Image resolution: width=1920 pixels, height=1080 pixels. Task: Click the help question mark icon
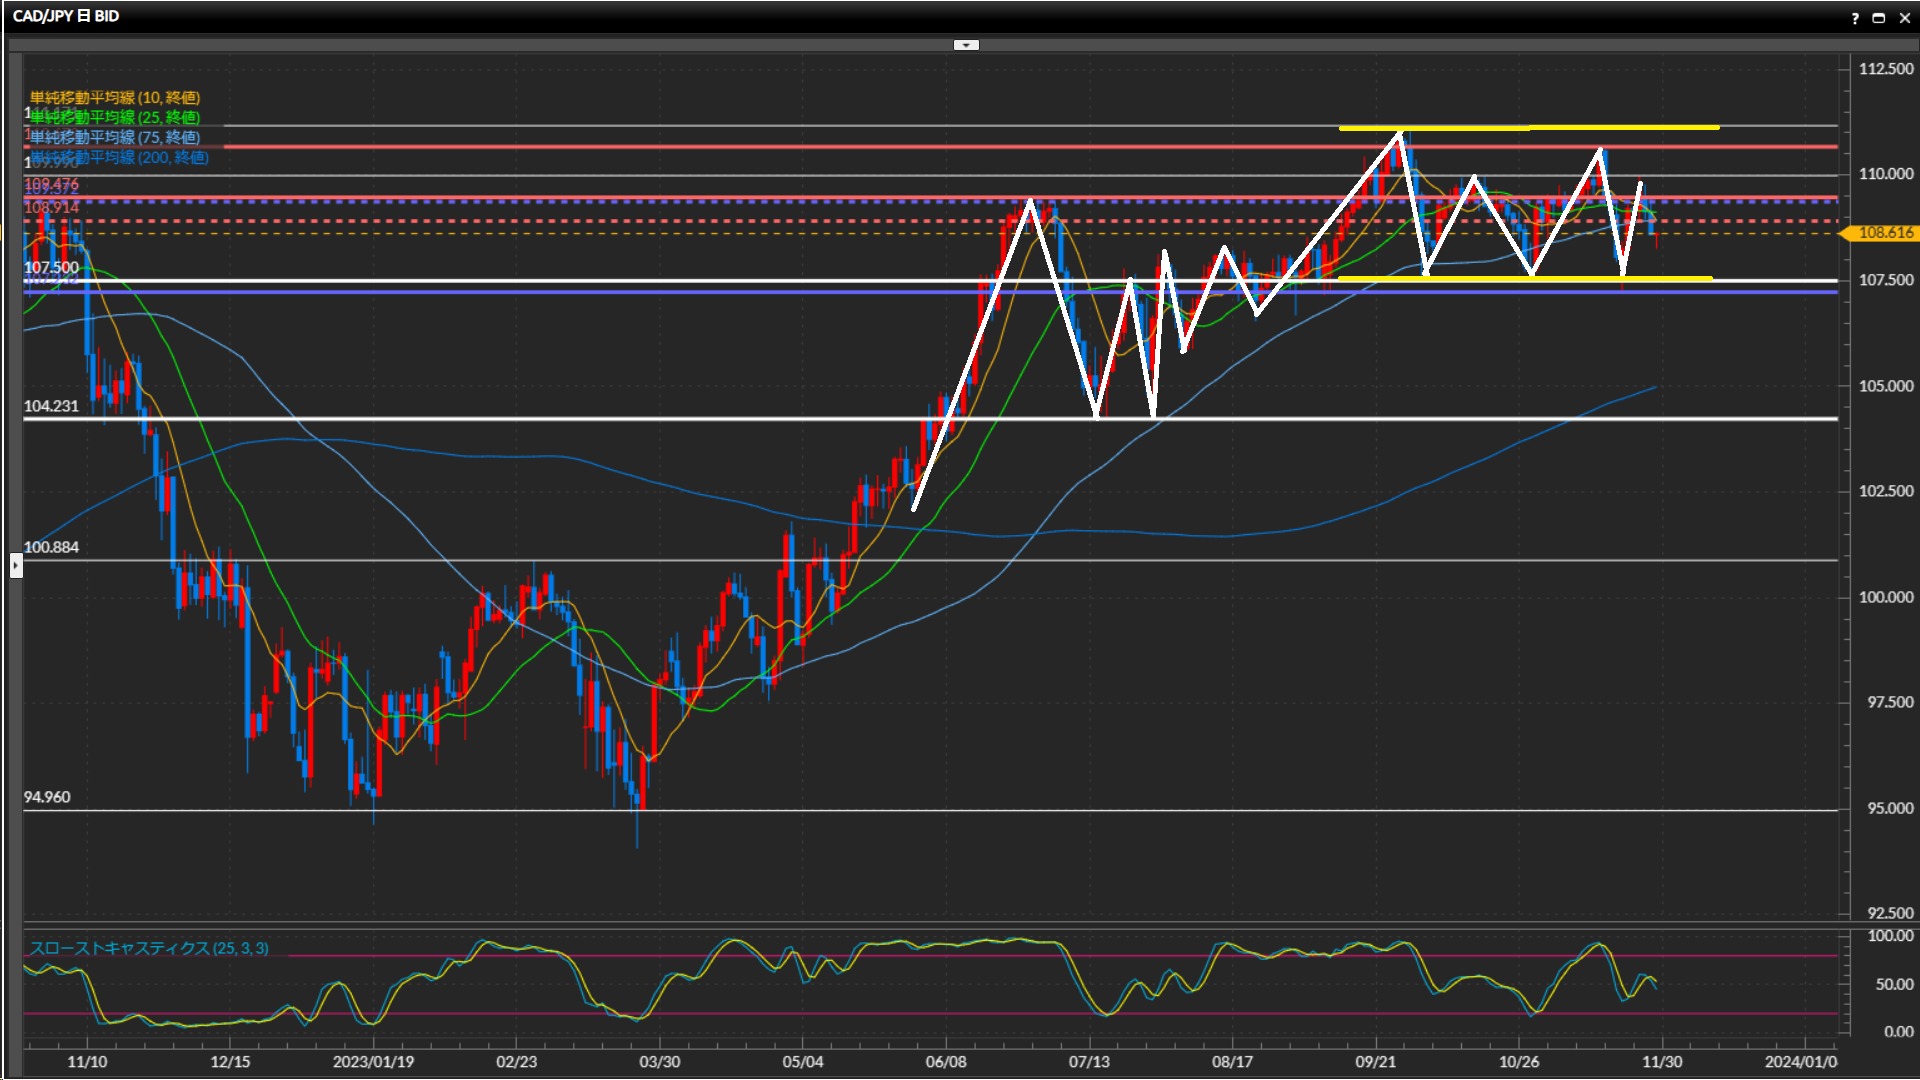click(x=1855, y=18)
